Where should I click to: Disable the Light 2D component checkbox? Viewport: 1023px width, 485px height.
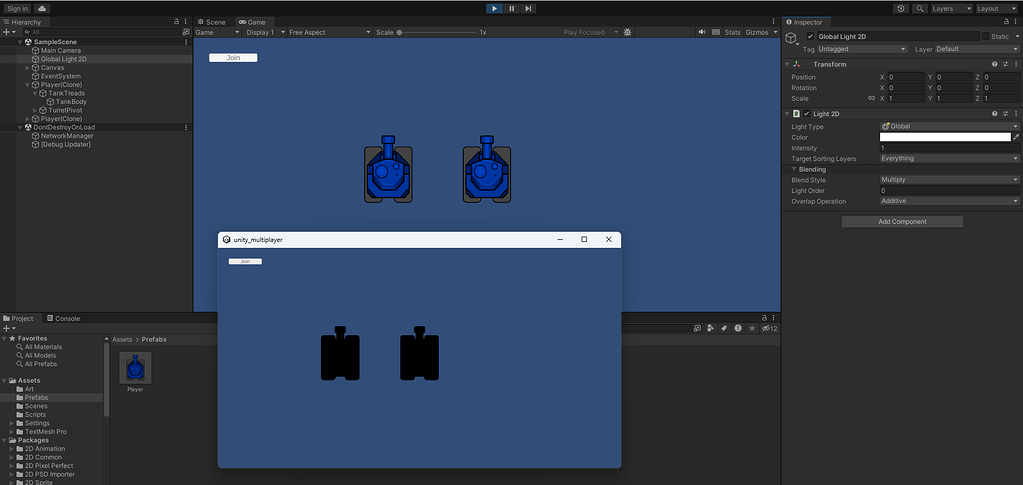[806, 114]
